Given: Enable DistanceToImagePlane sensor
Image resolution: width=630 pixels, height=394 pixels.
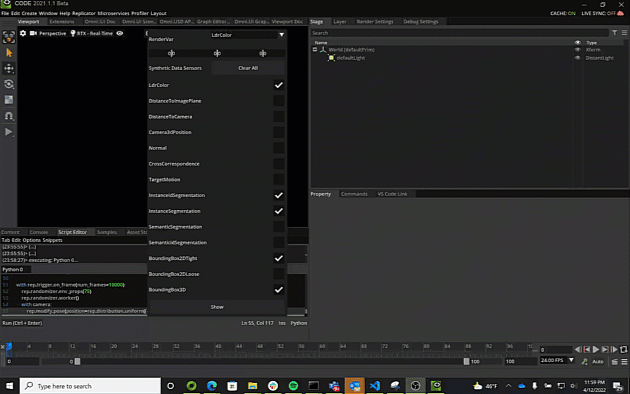Looking at the screenshot, I should pos(278,101).
